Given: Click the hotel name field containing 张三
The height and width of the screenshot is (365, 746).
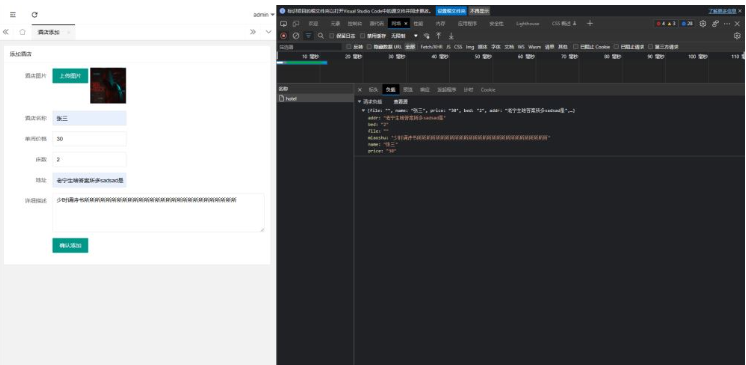Looking at the screenshot, I should pos(89,118).
